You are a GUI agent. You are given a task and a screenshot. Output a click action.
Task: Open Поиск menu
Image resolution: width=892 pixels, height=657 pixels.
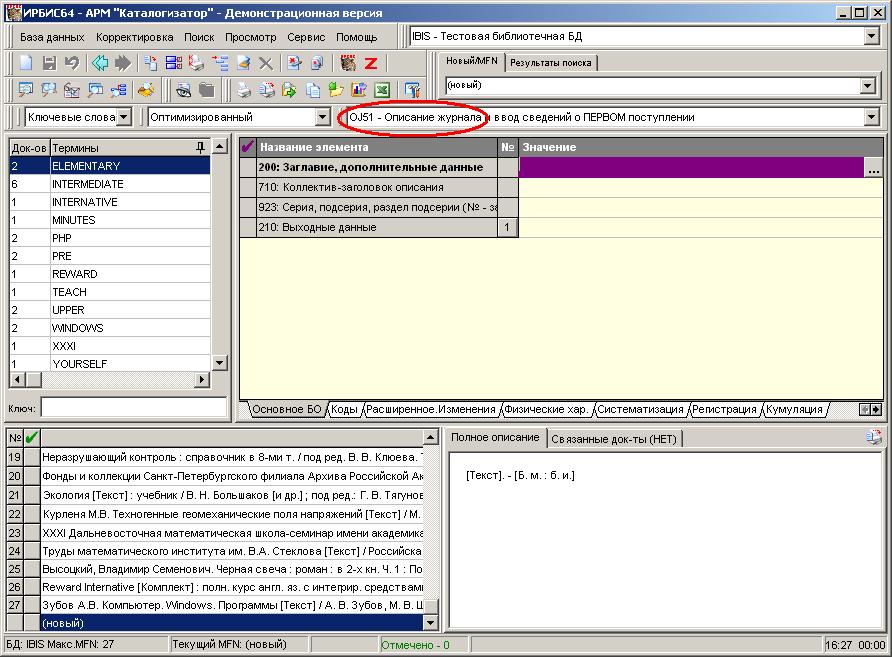[199, 37]
